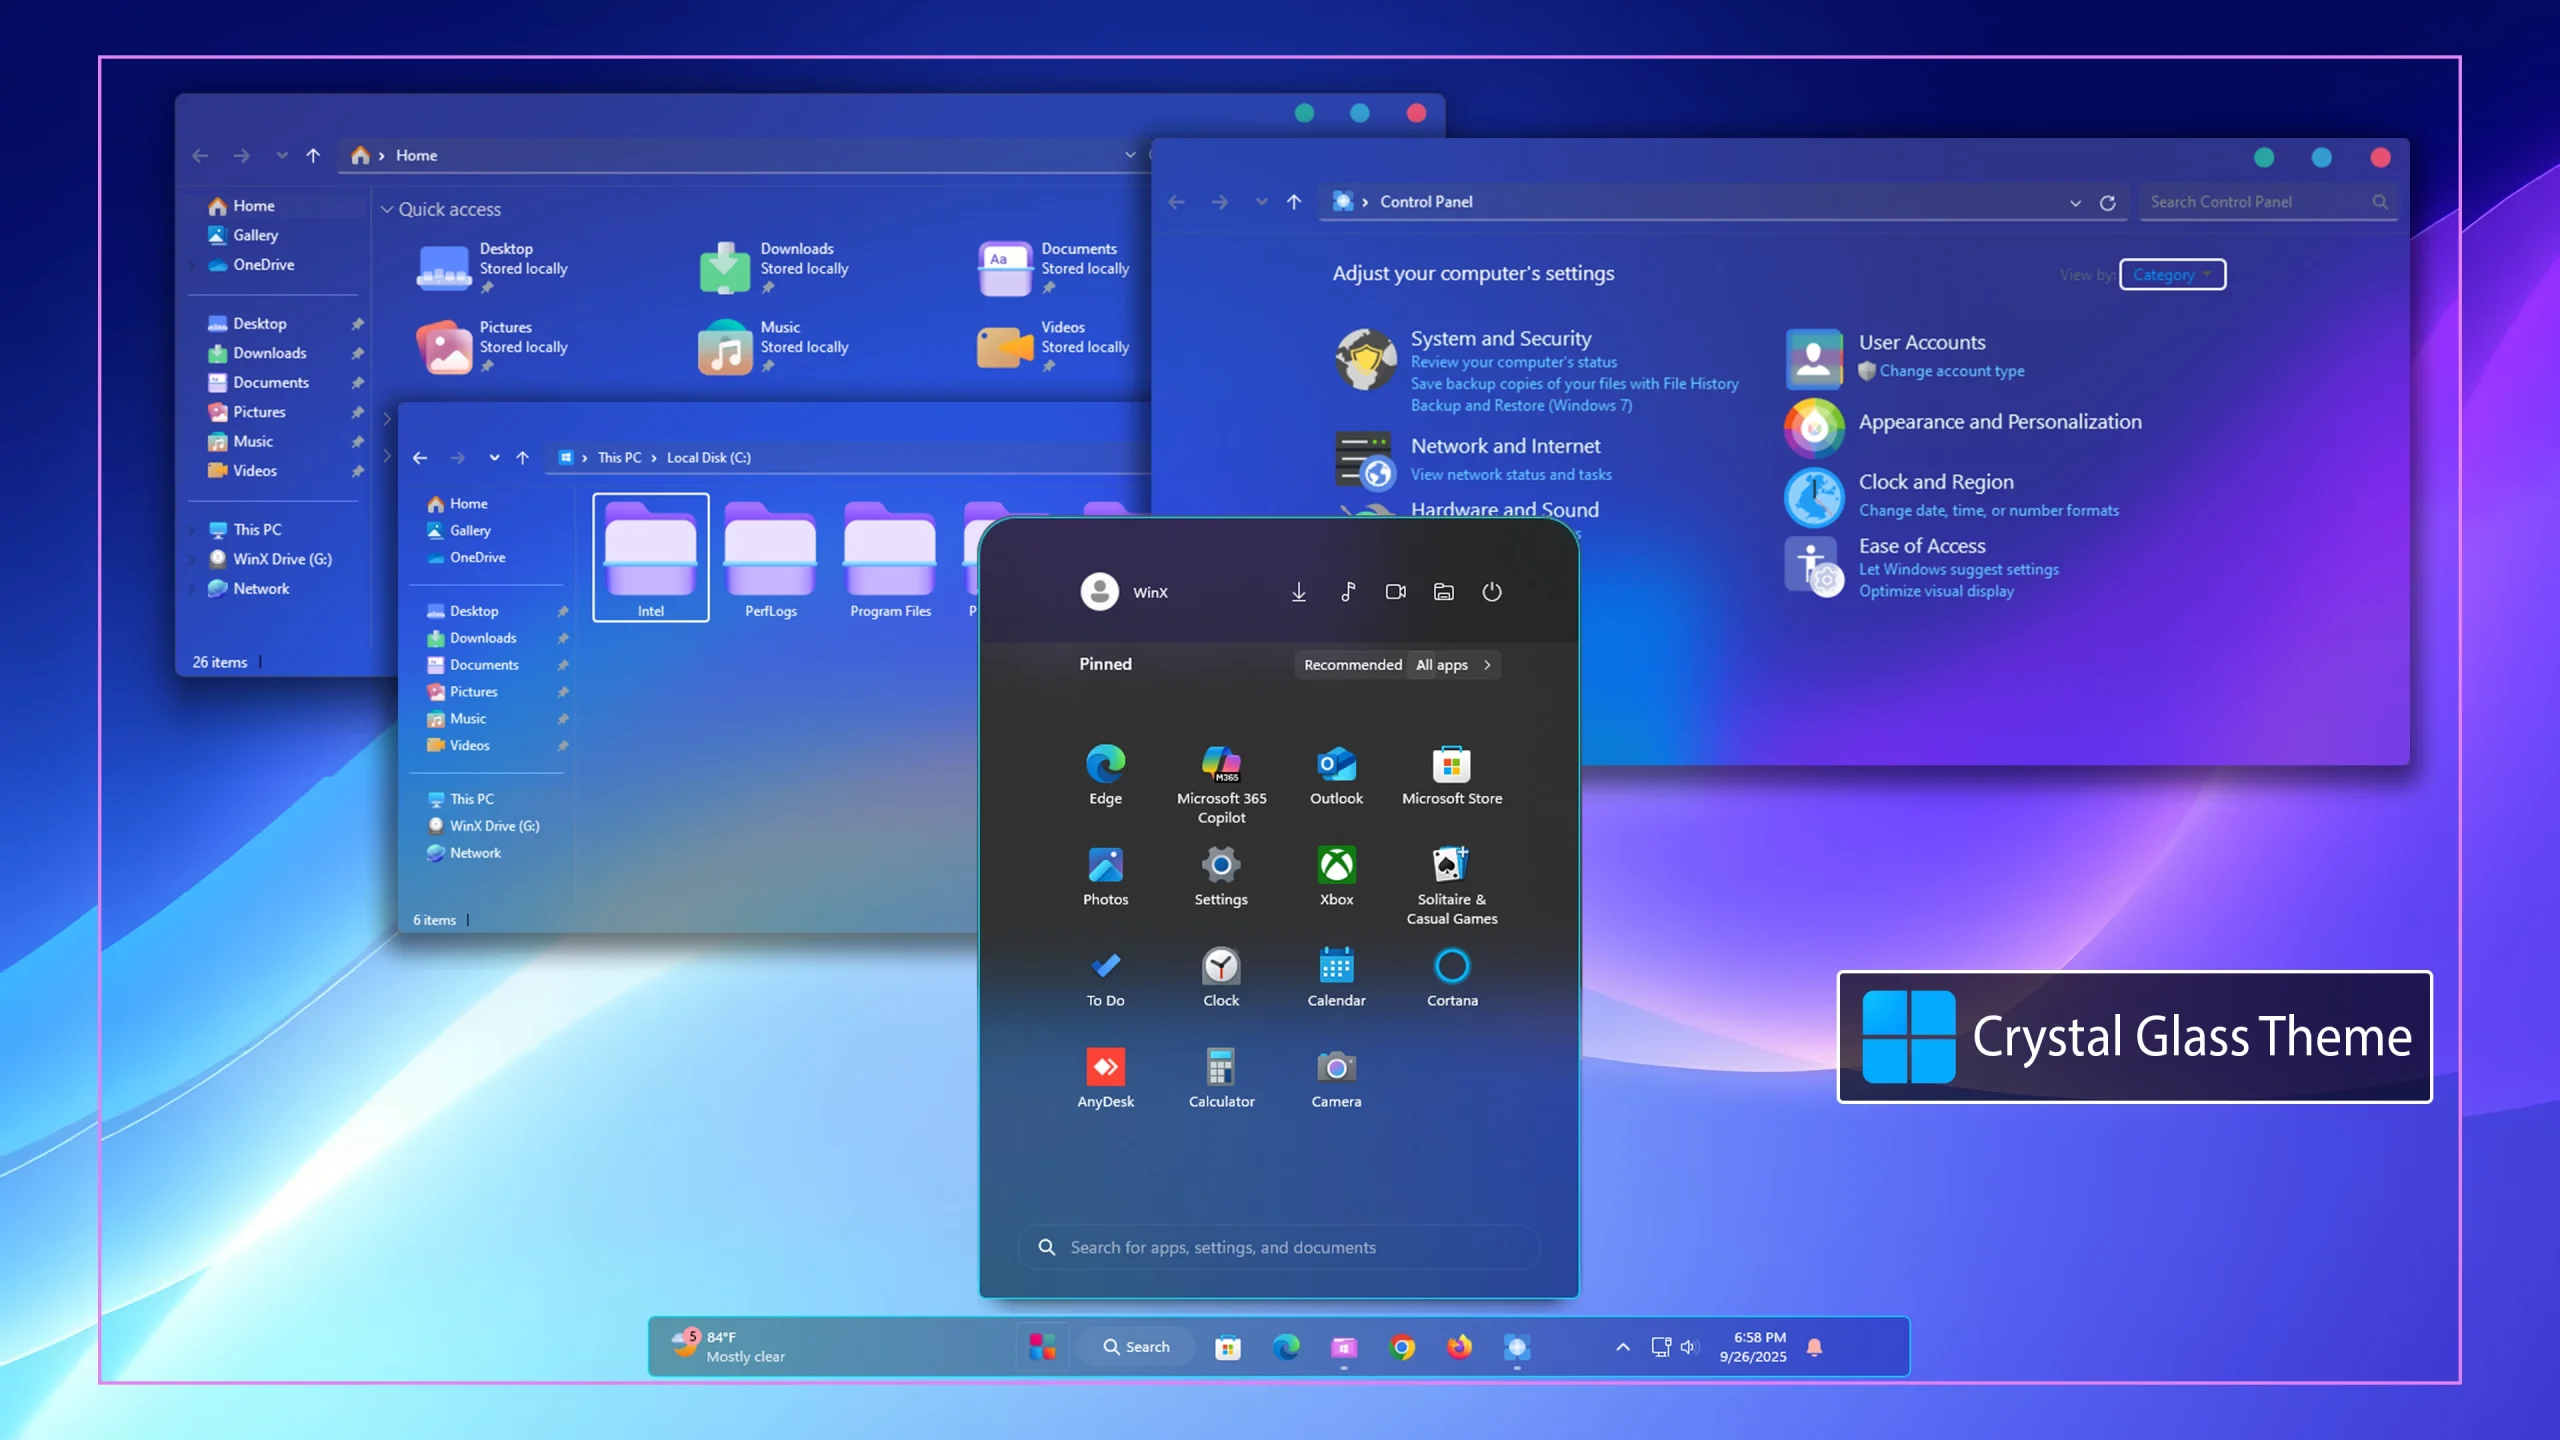The image size is (2560, 1440).
Task: Click the power icon in Start menu
Action: point(1491,592)
